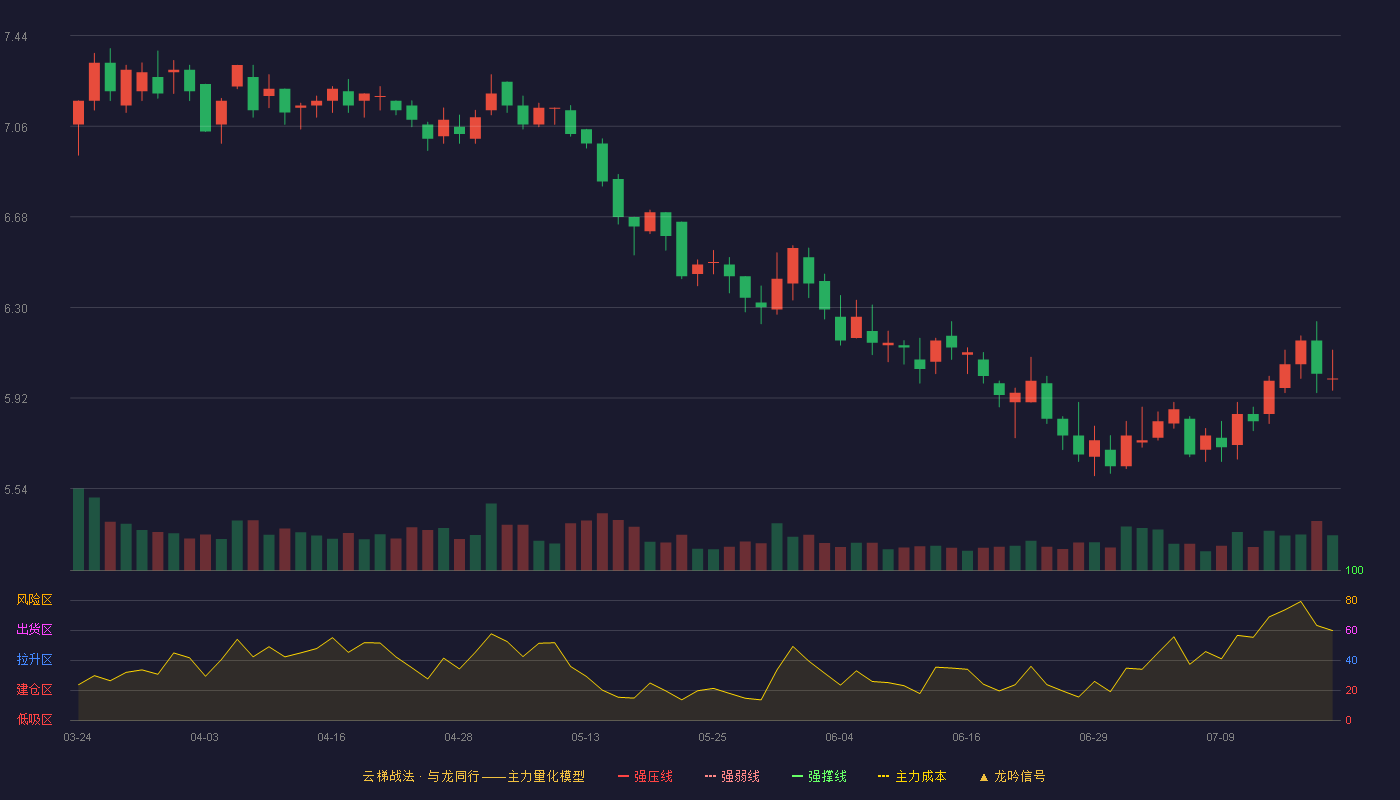Select the 风险区 zone label

(x=35, y=600)
